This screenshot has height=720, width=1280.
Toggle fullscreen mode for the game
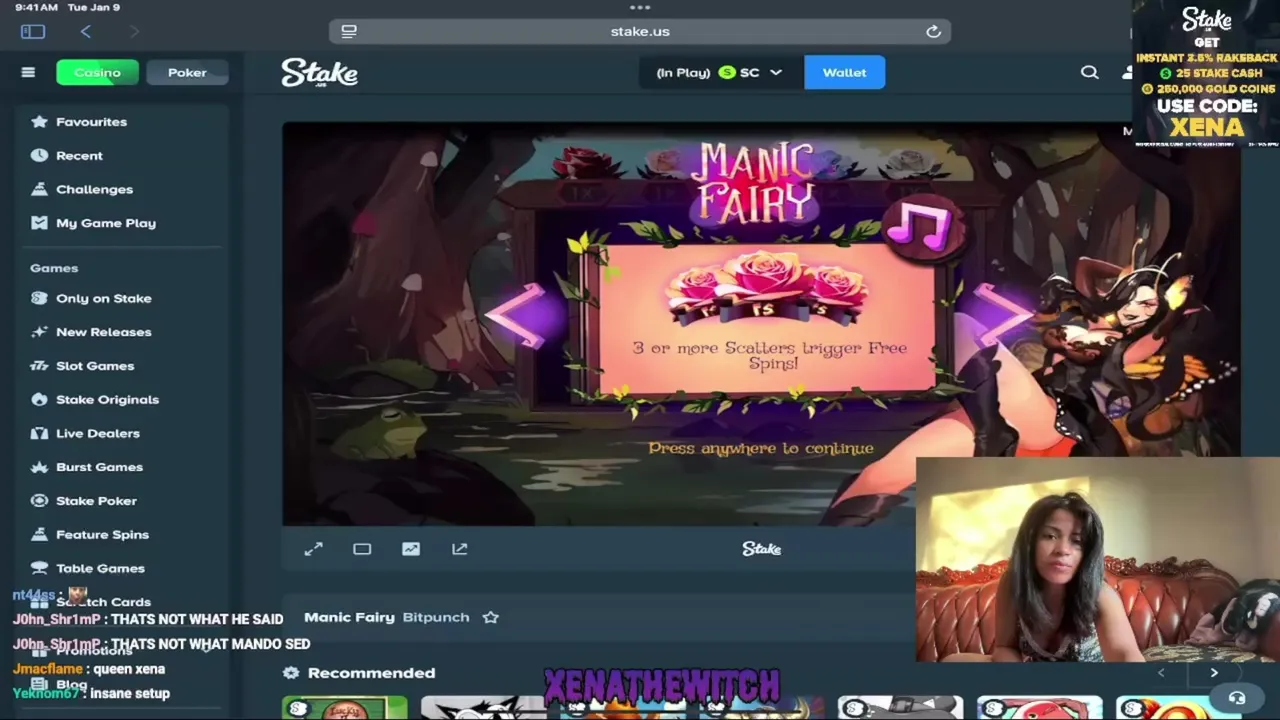(314, 549)
